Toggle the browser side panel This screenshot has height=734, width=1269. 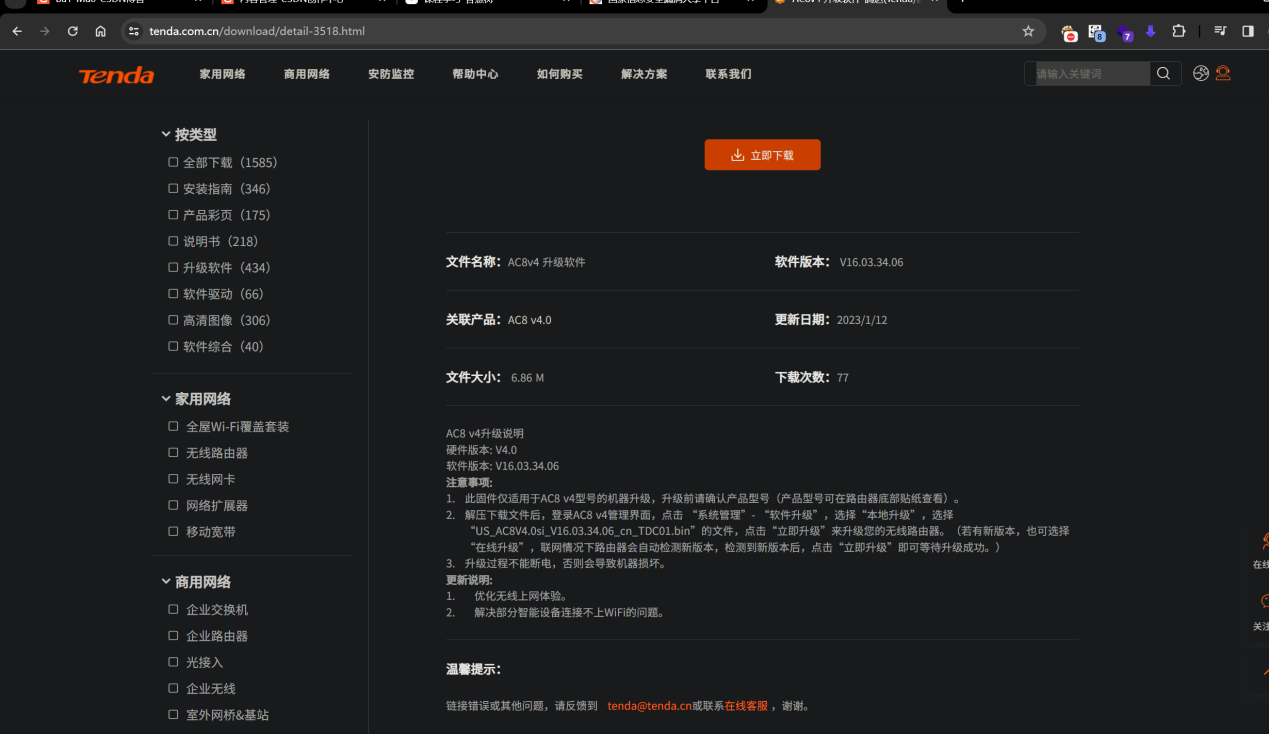pos(1248,31)
